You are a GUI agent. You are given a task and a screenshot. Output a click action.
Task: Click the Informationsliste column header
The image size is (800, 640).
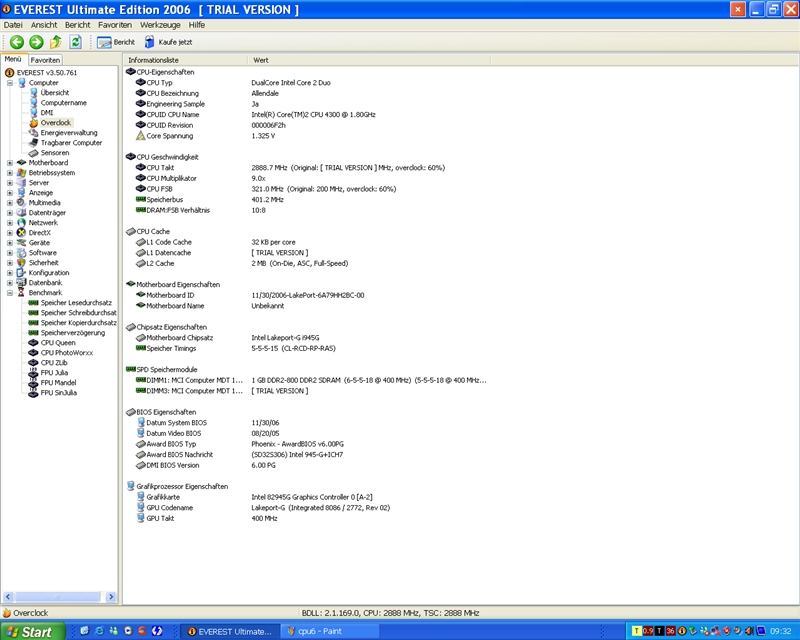(x=186, y=60)
